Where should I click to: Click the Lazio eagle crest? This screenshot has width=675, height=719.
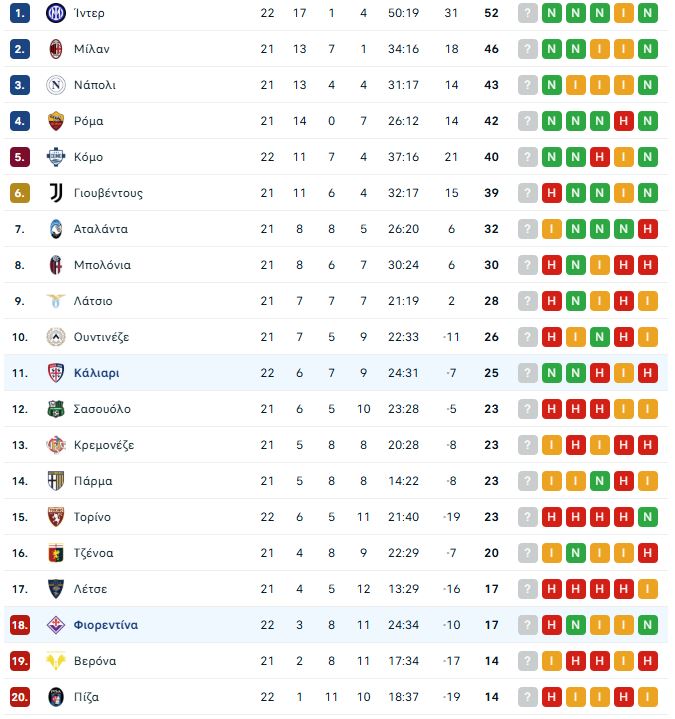tap(55, 301)
